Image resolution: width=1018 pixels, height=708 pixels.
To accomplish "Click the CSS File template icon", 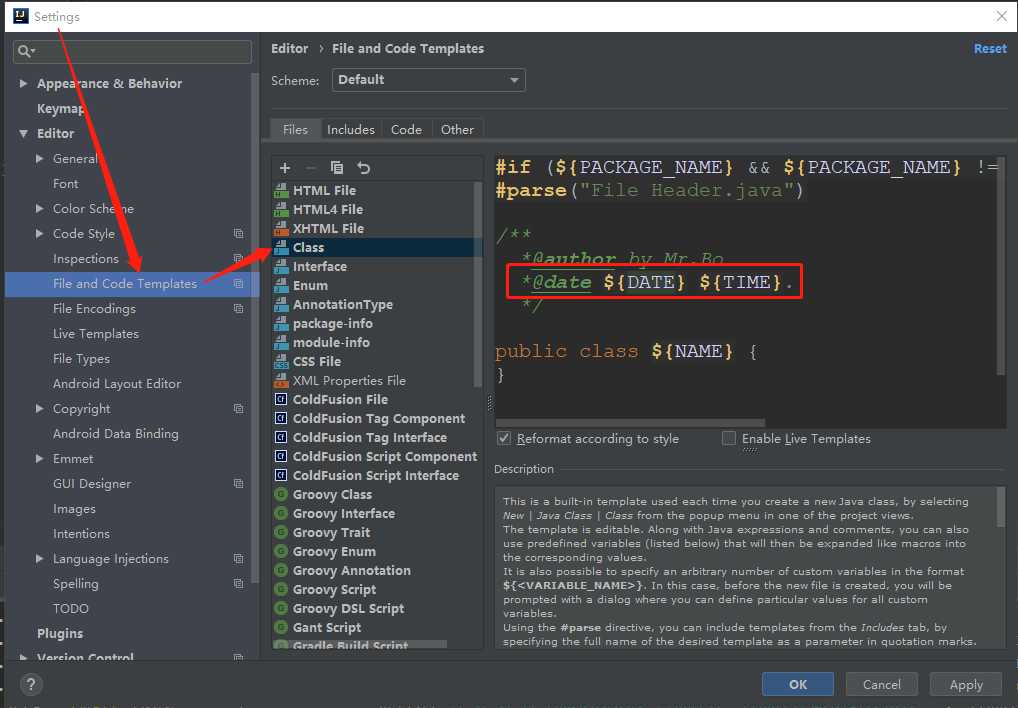I will (281, 361).
